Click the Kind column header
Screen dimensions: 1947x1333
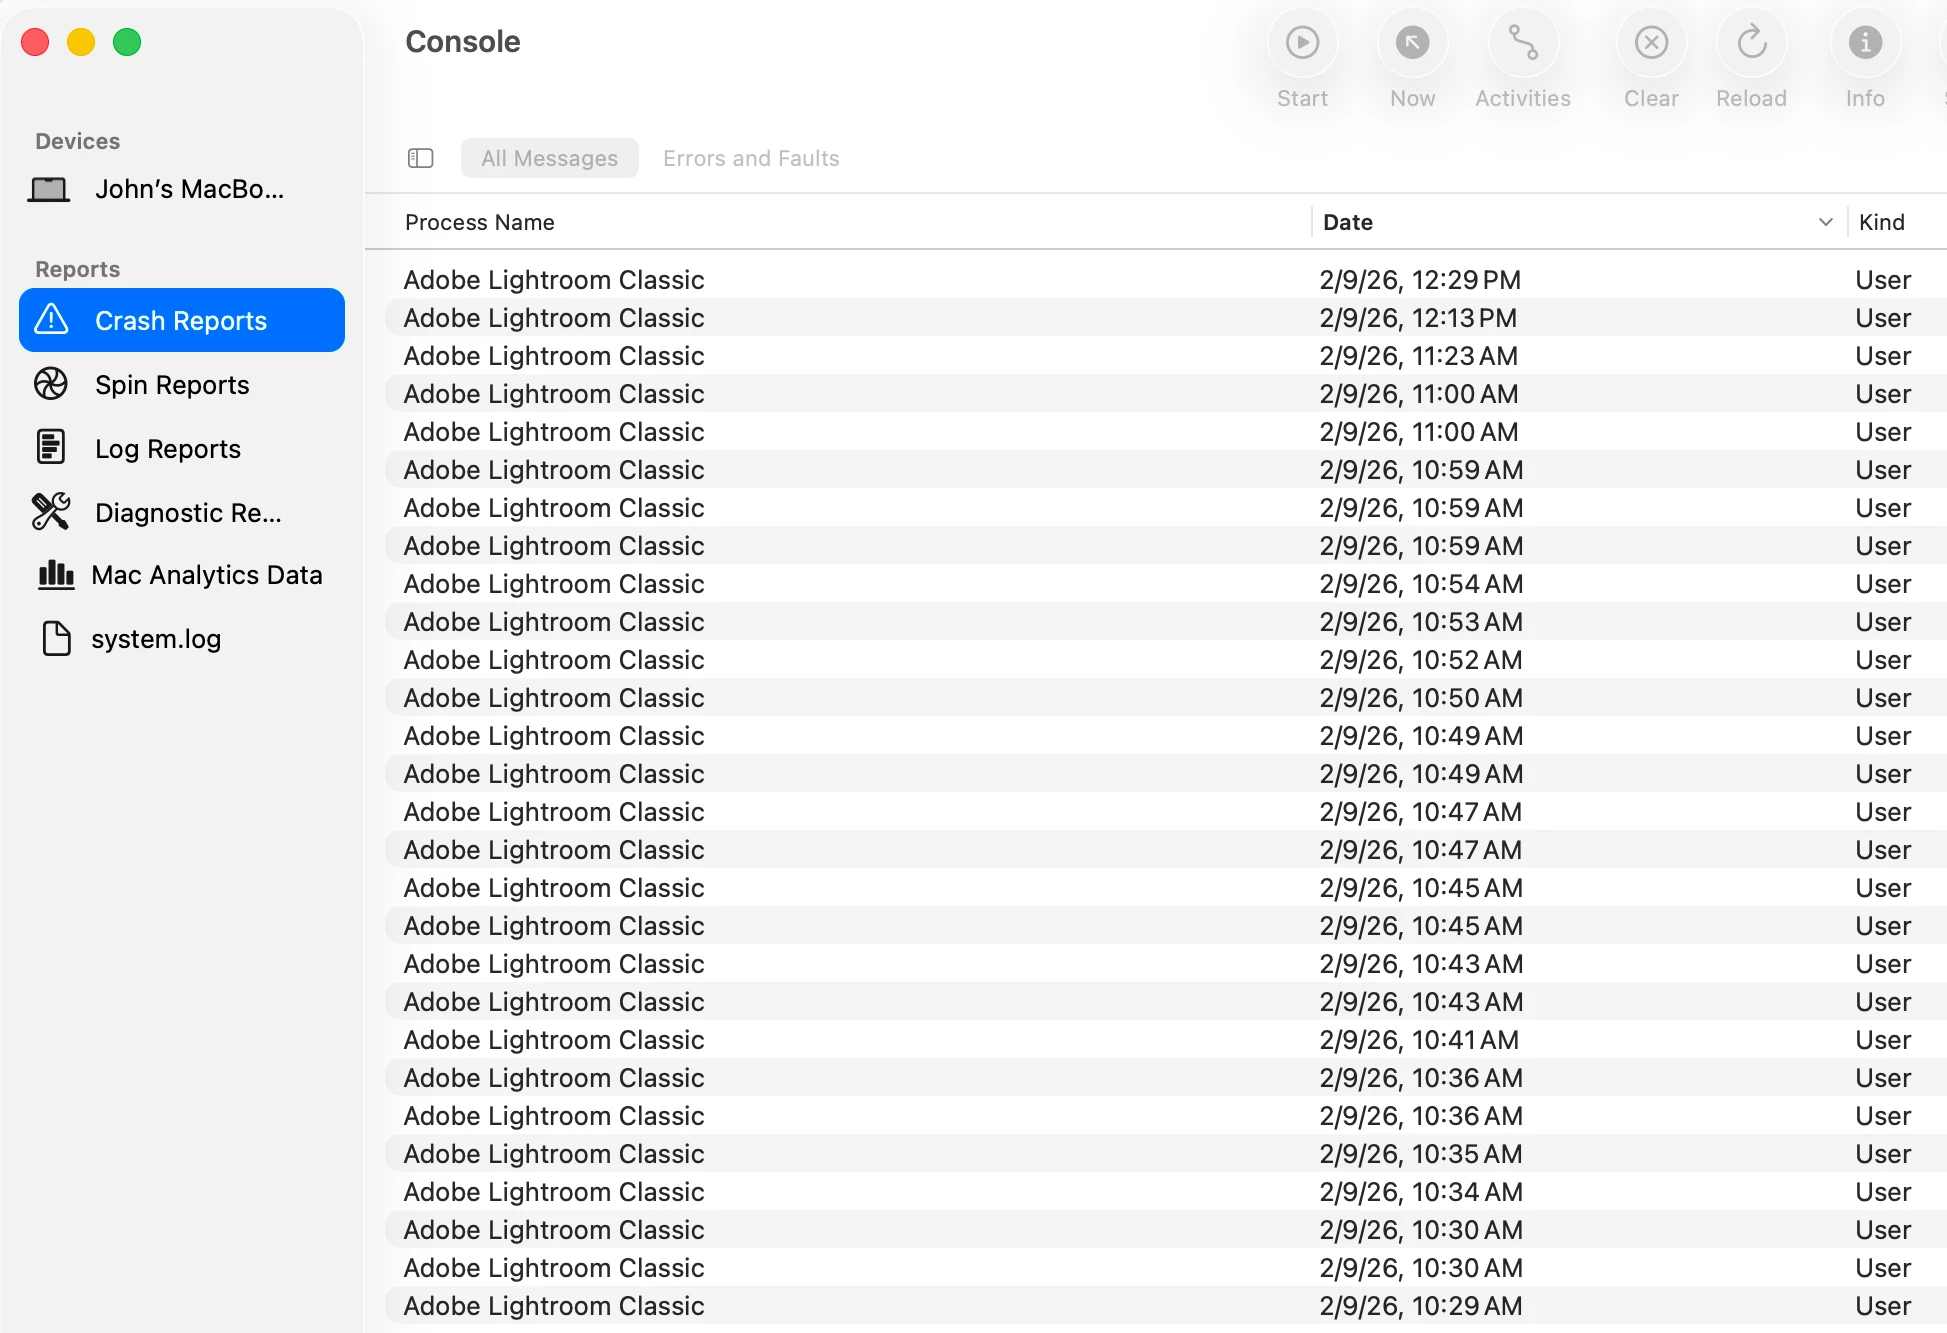point(1881,222)
